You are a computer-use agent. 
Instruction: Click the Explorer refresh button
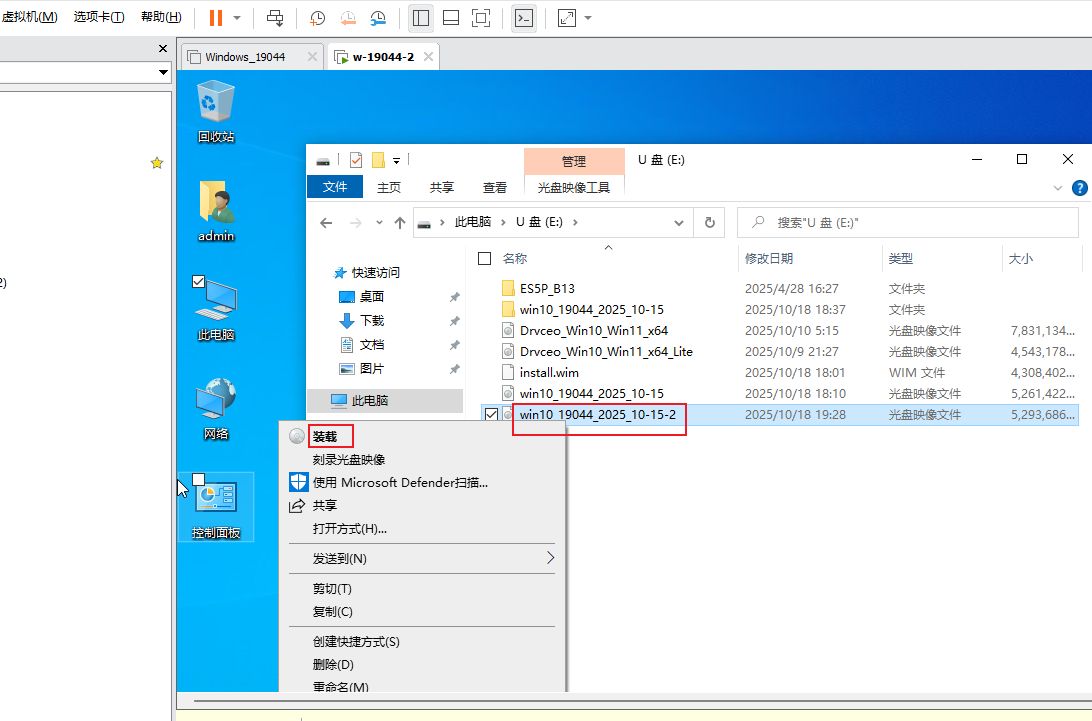[x=709, y=223]
